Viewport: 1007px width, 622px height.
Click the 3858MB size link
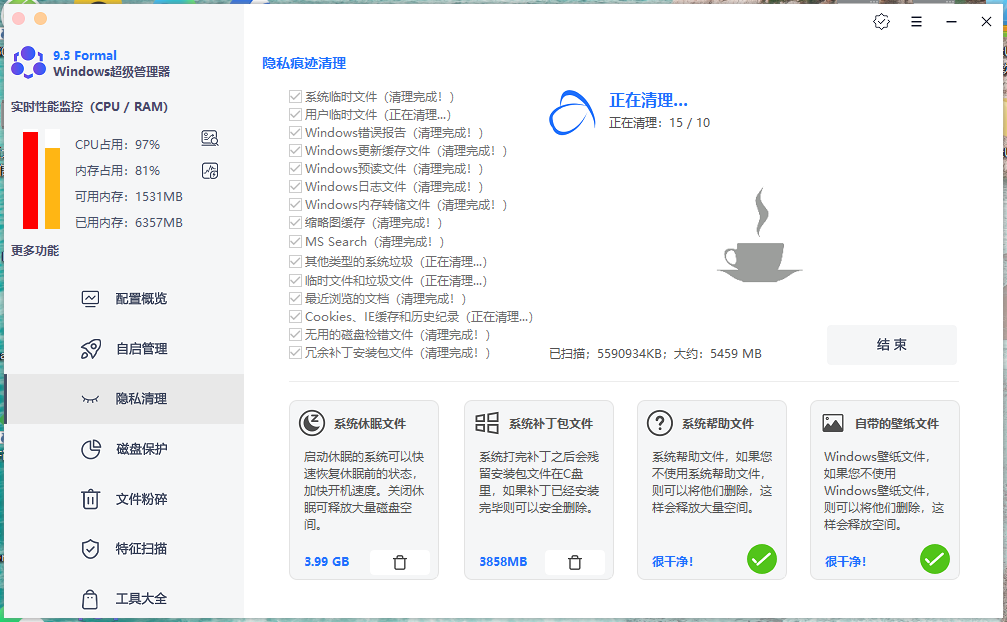point(503,562)
